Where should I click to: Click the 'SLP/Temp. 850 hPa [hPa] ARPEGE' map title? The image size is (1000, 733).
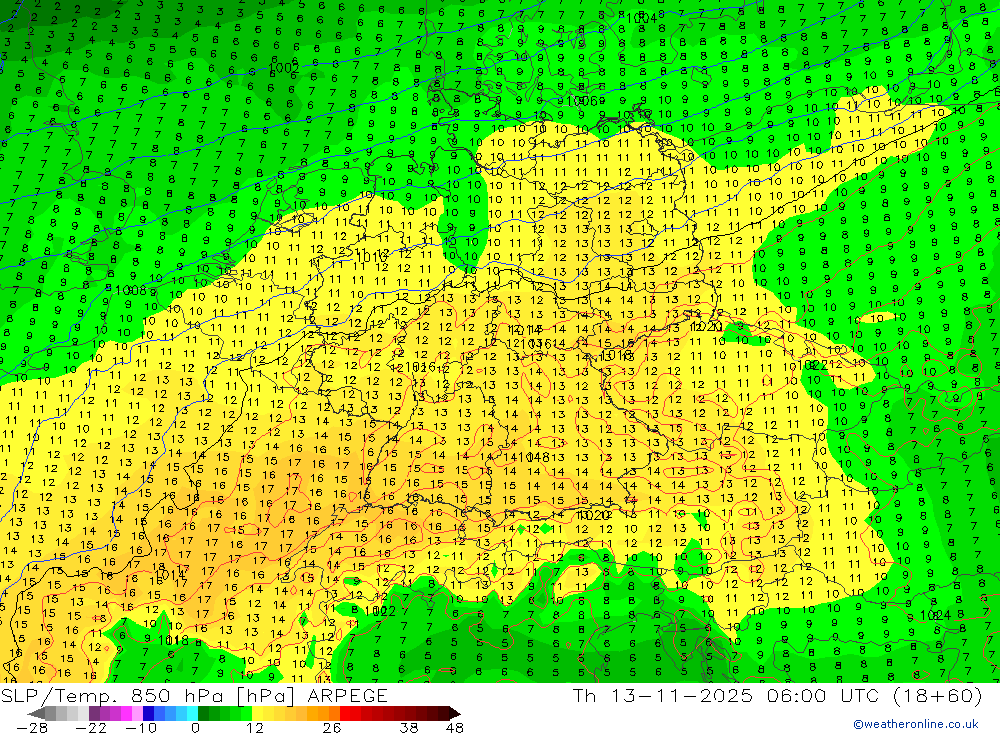(x=194, y=695)
